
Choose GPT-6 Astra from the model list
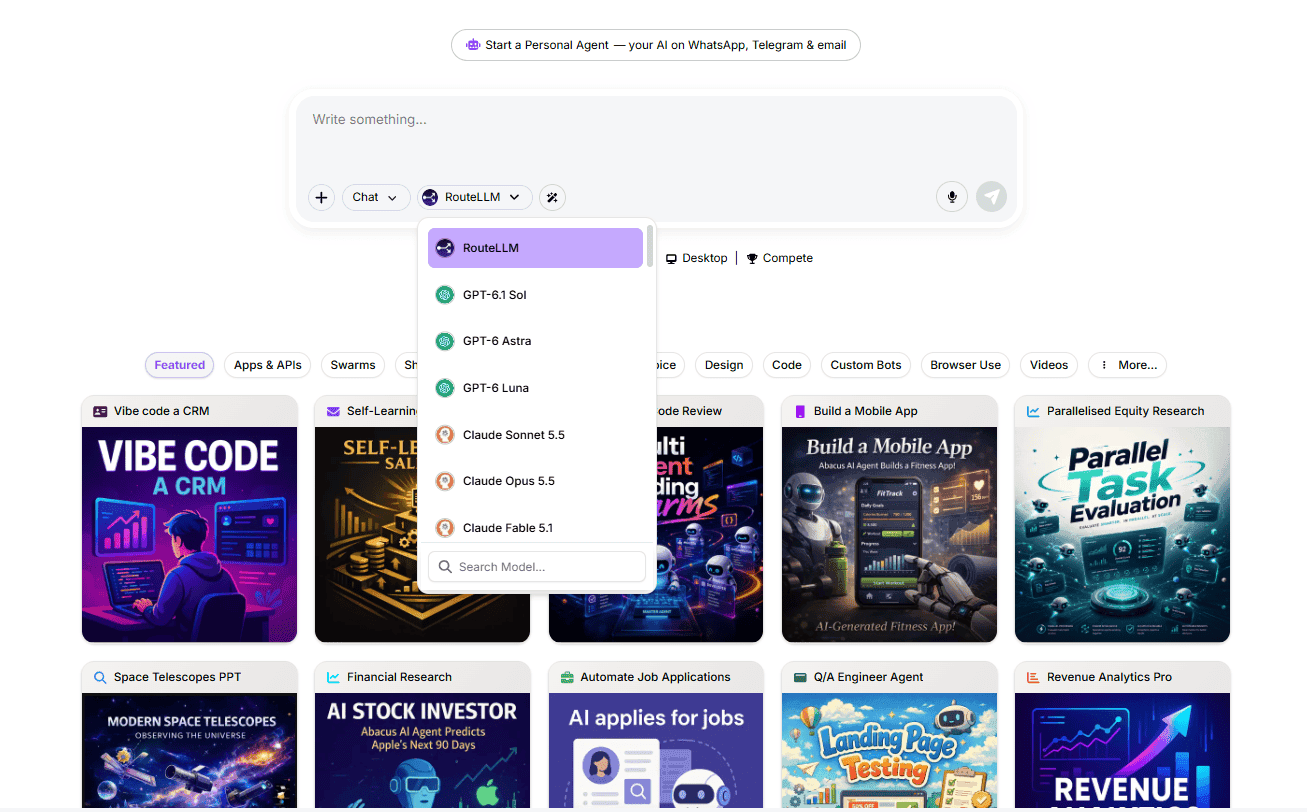[535, 341]
